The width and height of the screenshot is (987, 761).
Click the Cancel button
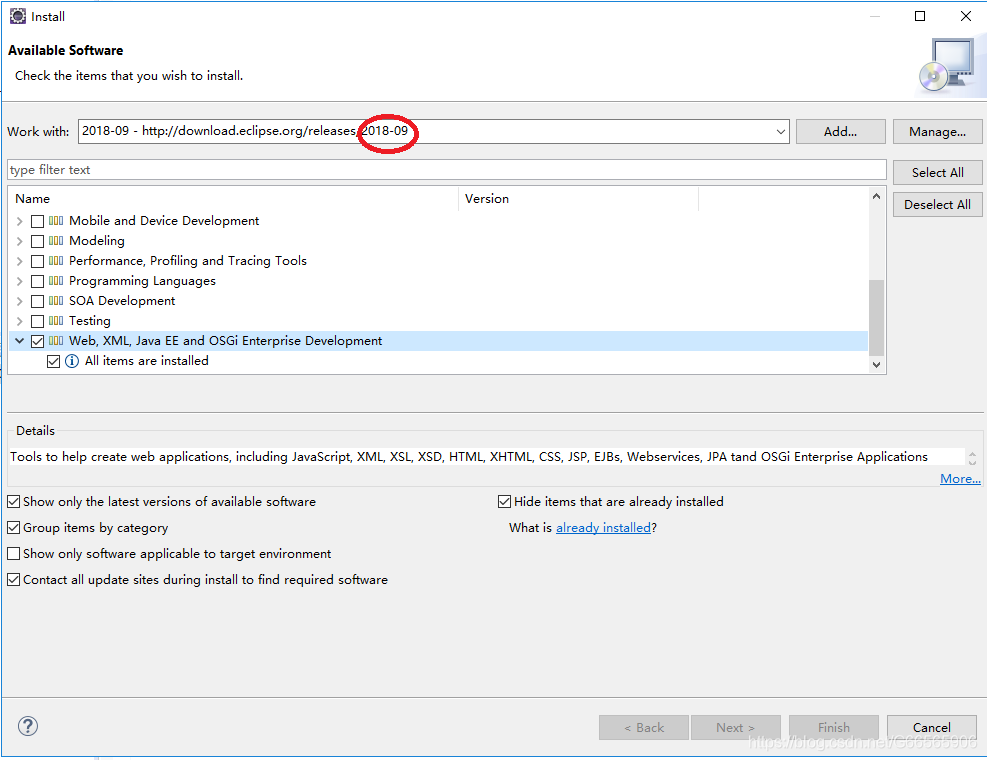pyautogui.click(x=932, y=728)
